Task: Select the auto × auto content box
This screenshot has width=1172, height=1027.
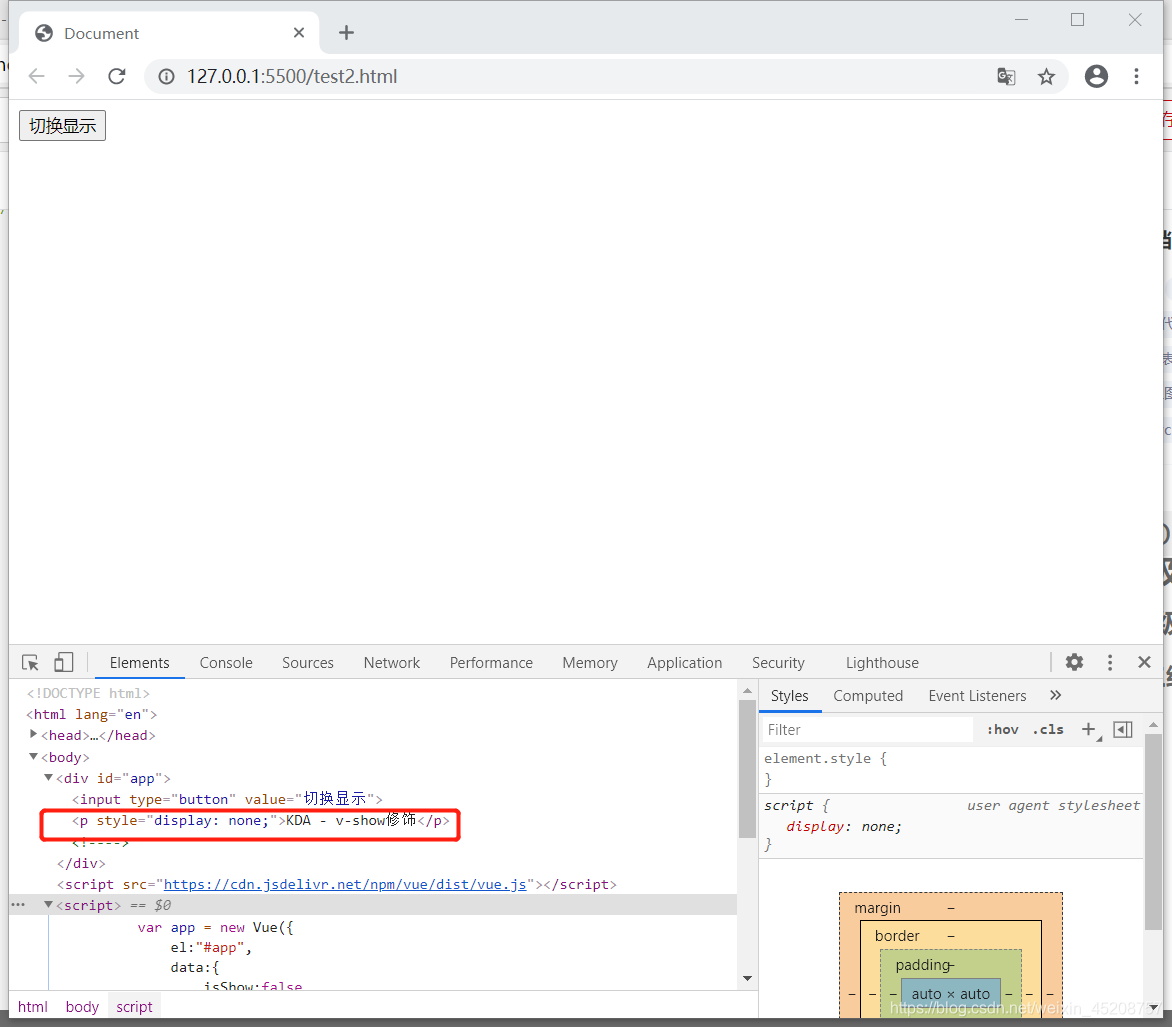Action: pos(950,994)
